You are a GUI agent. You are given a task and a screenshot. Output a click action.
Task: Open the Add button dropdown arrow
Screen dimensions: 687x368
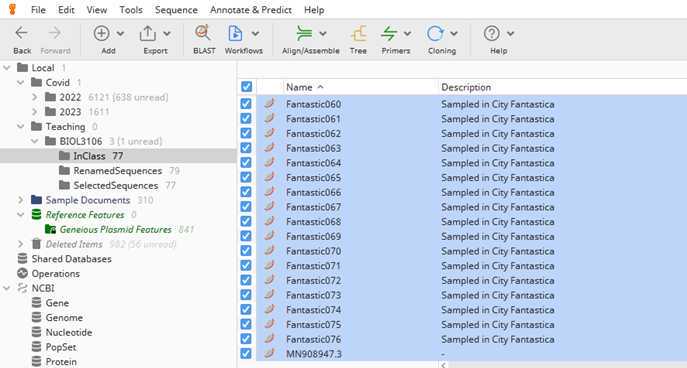pos(120,33)
